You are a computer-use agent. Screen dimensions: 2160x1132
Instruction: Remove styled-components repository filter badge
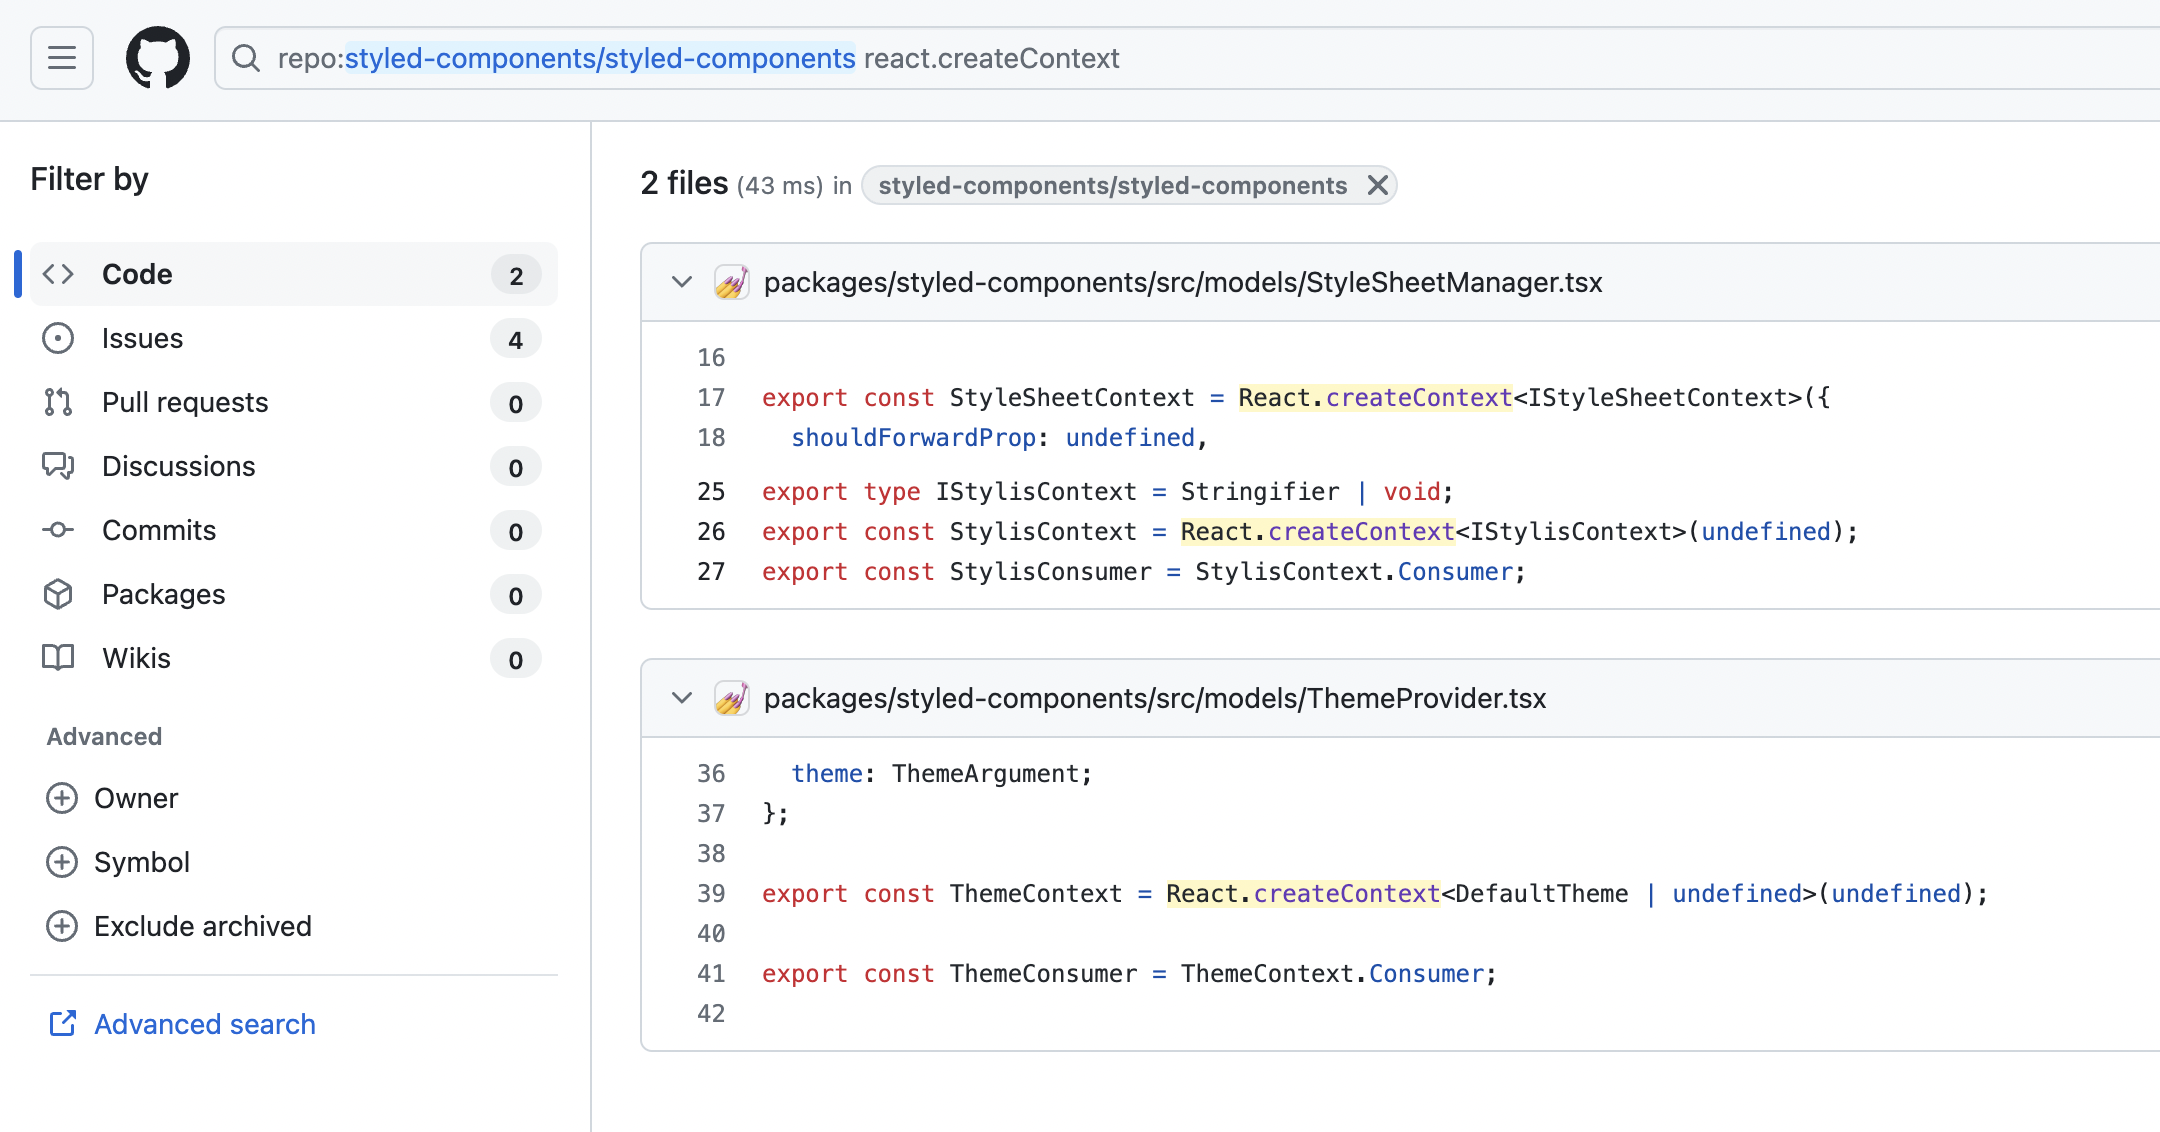pyautogui.click(x=1376, y=184)
